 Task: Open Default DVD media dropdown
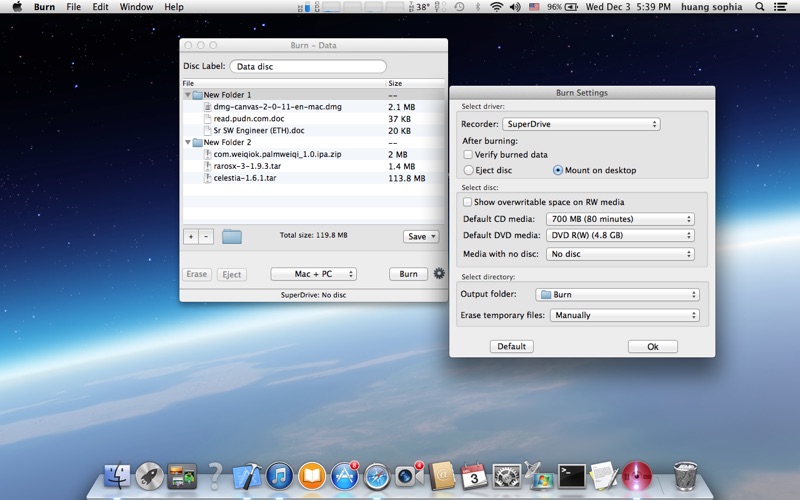[620, 235]
